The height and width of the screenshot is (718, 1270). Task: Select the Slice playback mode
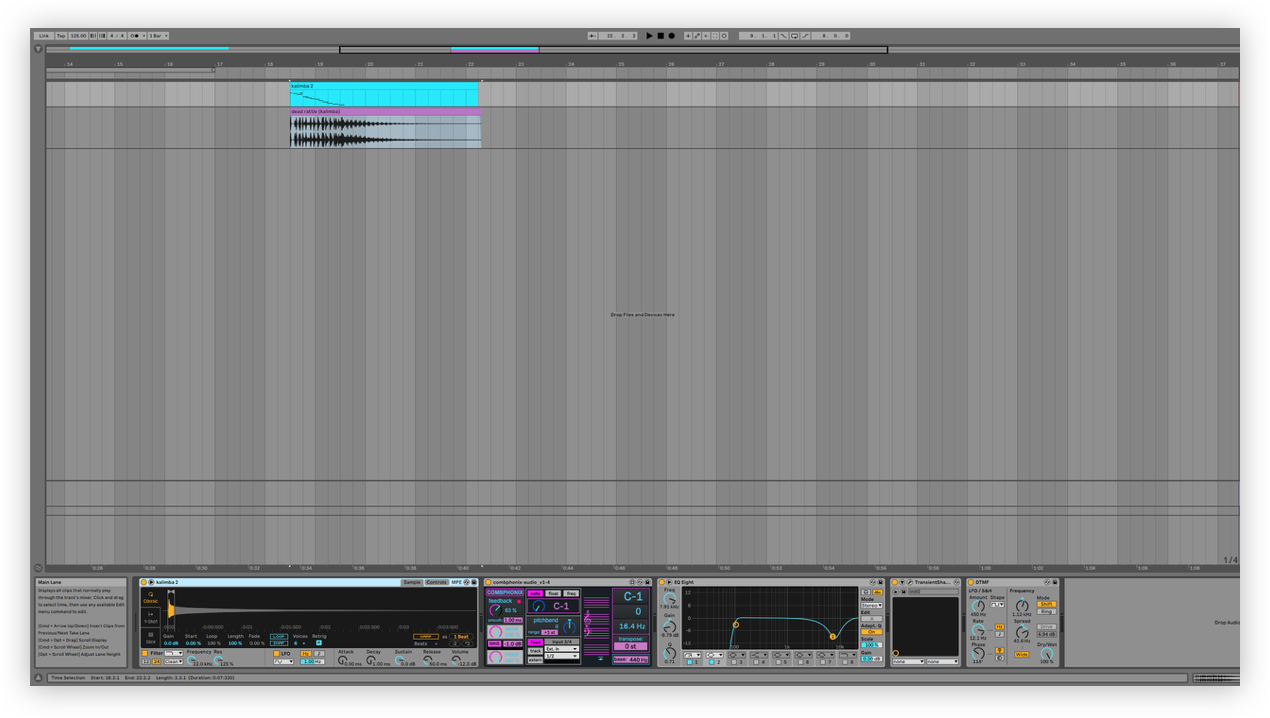[150, 637]
